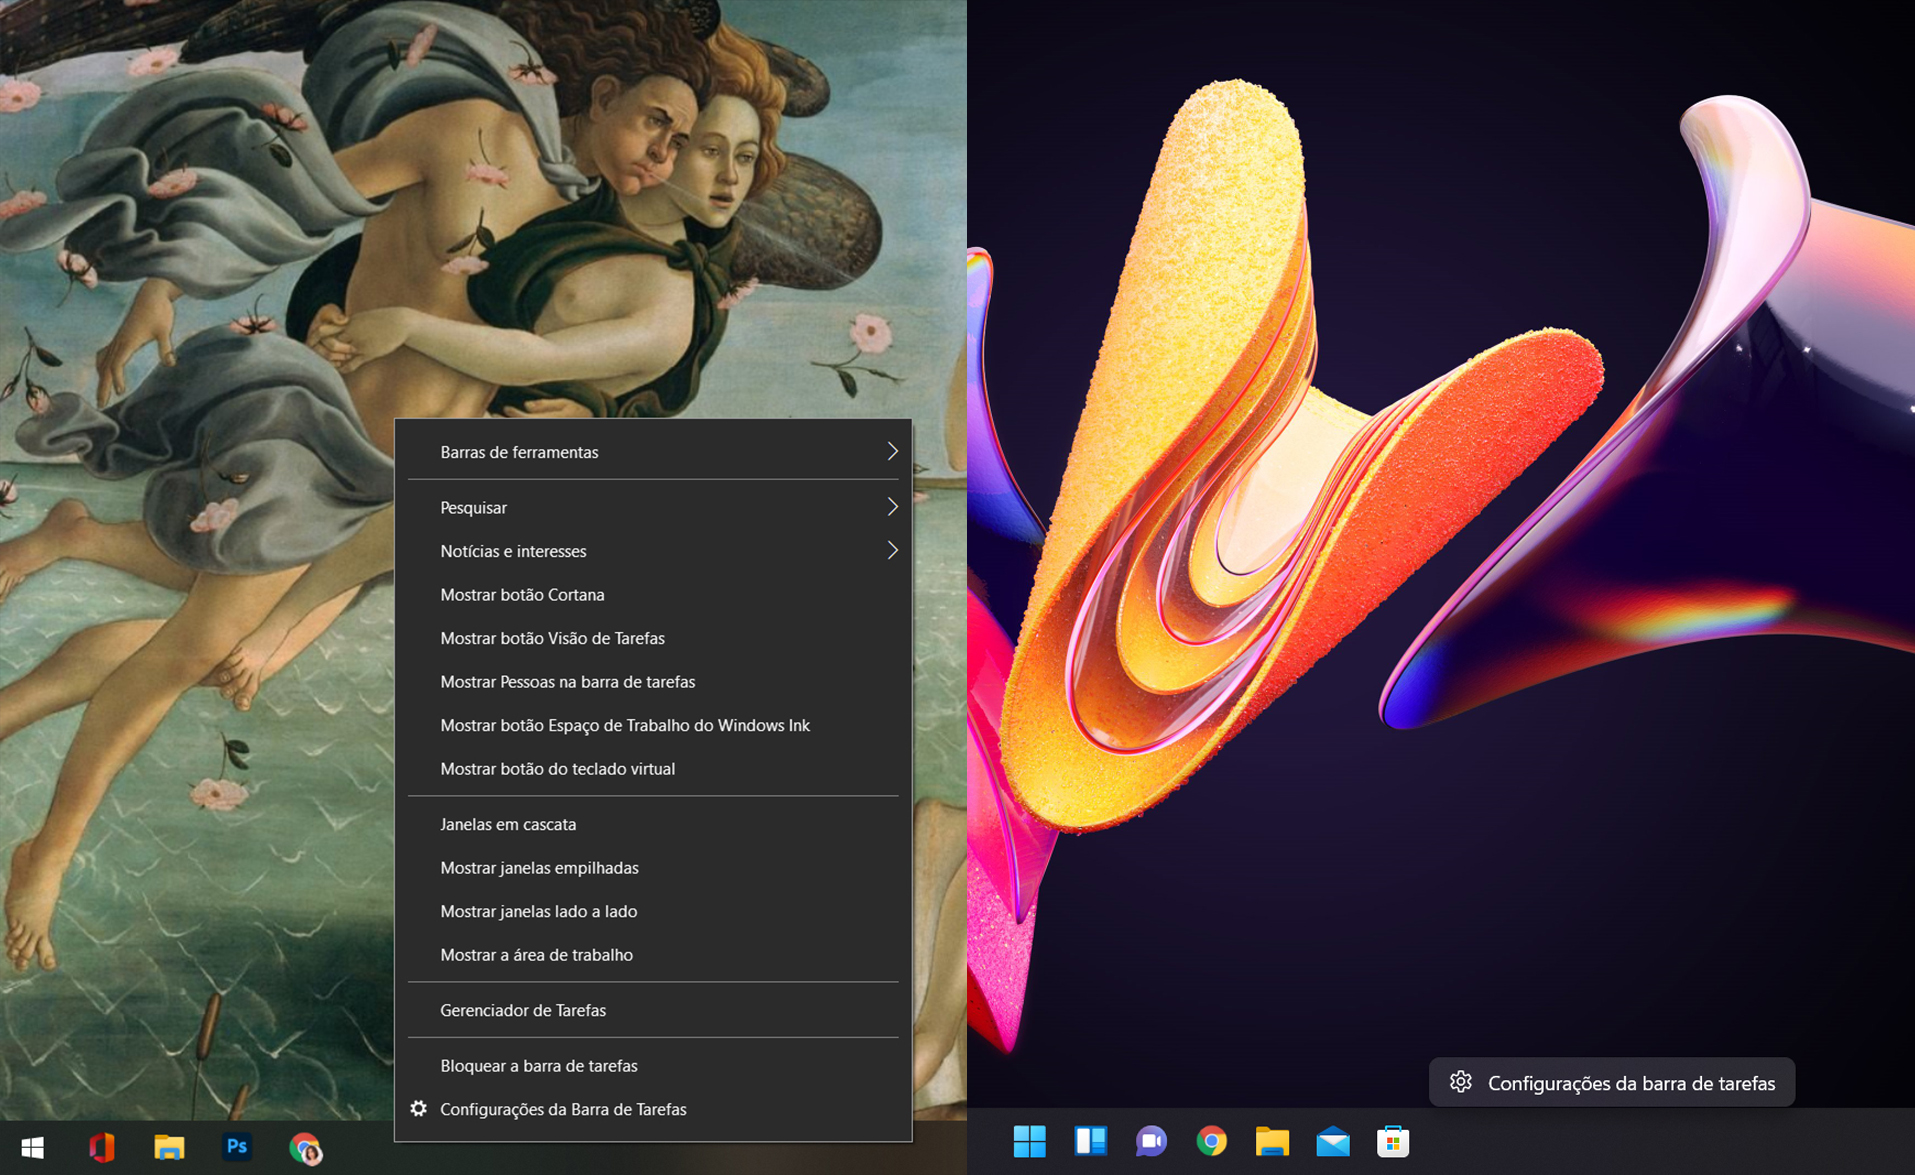The image size is (1915, 1175).
Task: Open the Windows 10 Start button
Action: (32, 1147)
